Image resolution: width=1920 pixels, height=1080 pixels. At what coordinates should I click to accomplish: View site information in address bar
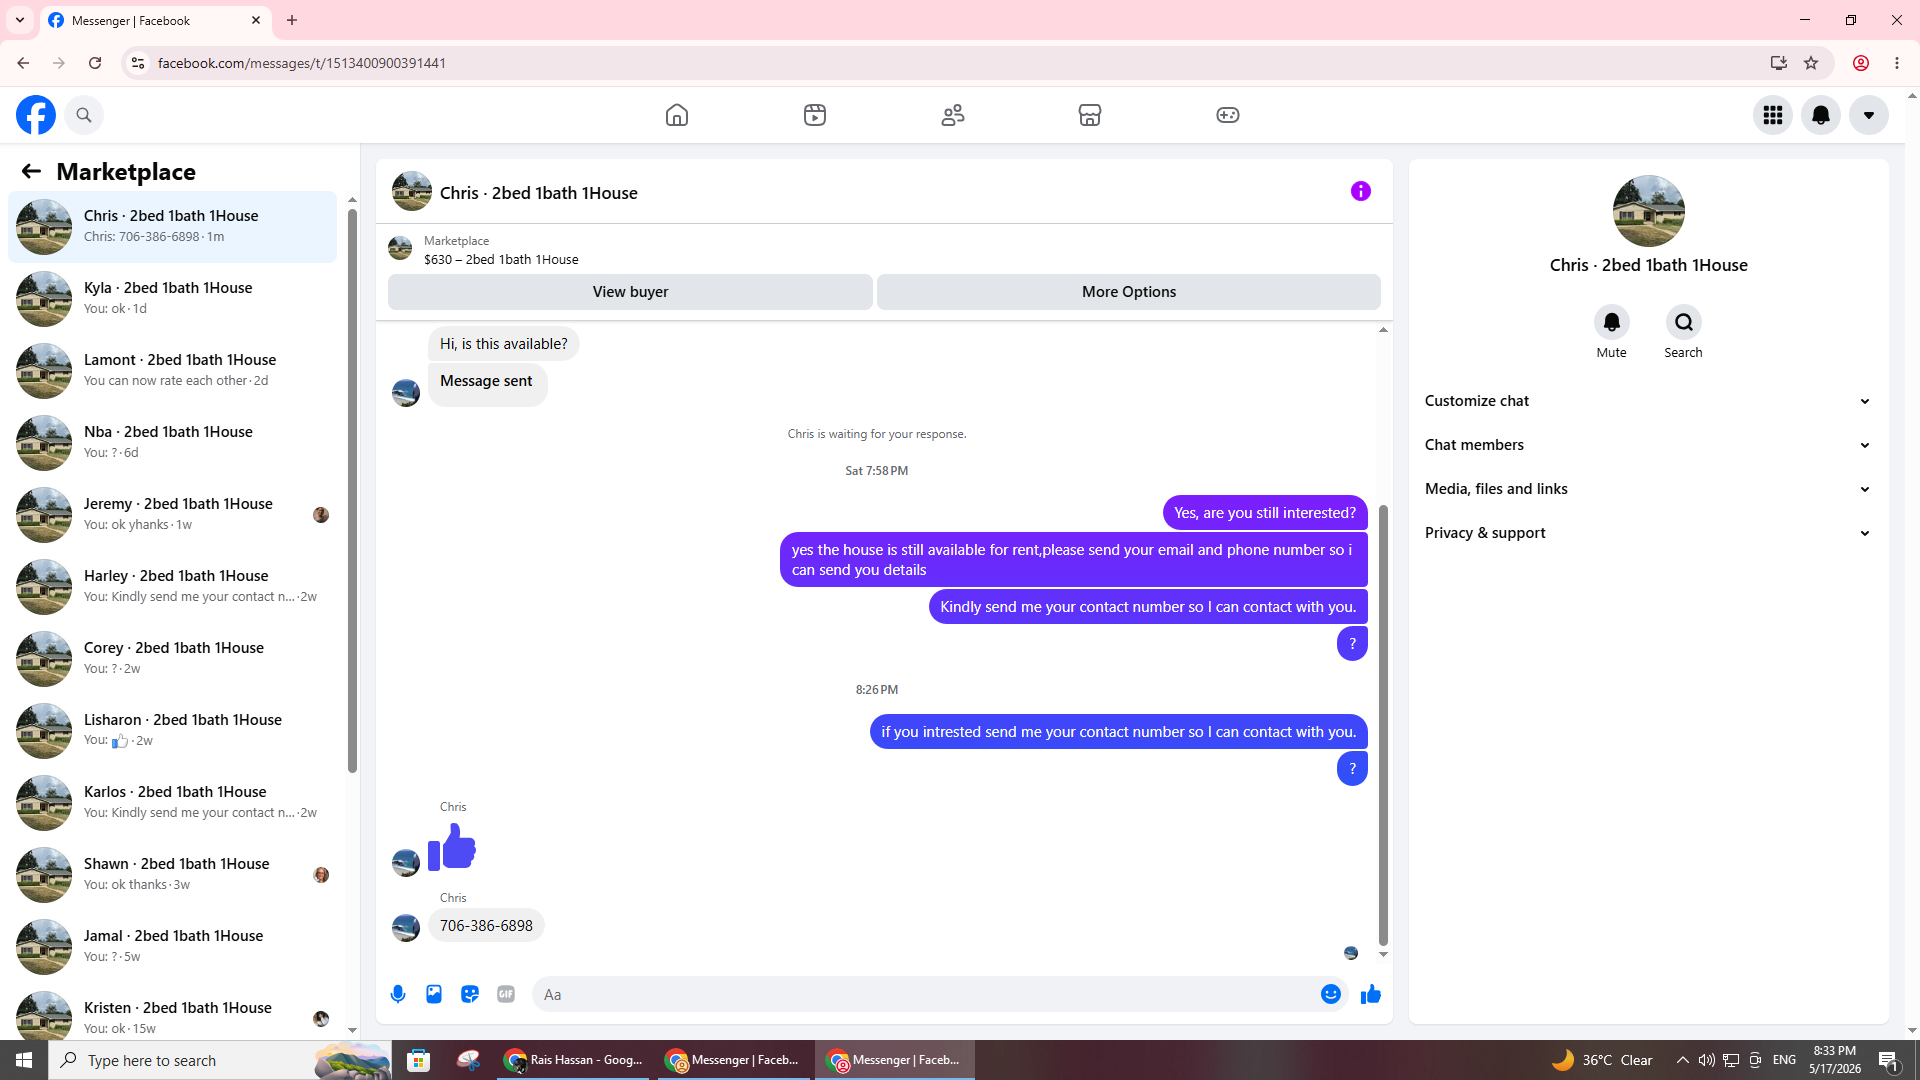click(x=138, y=63)
